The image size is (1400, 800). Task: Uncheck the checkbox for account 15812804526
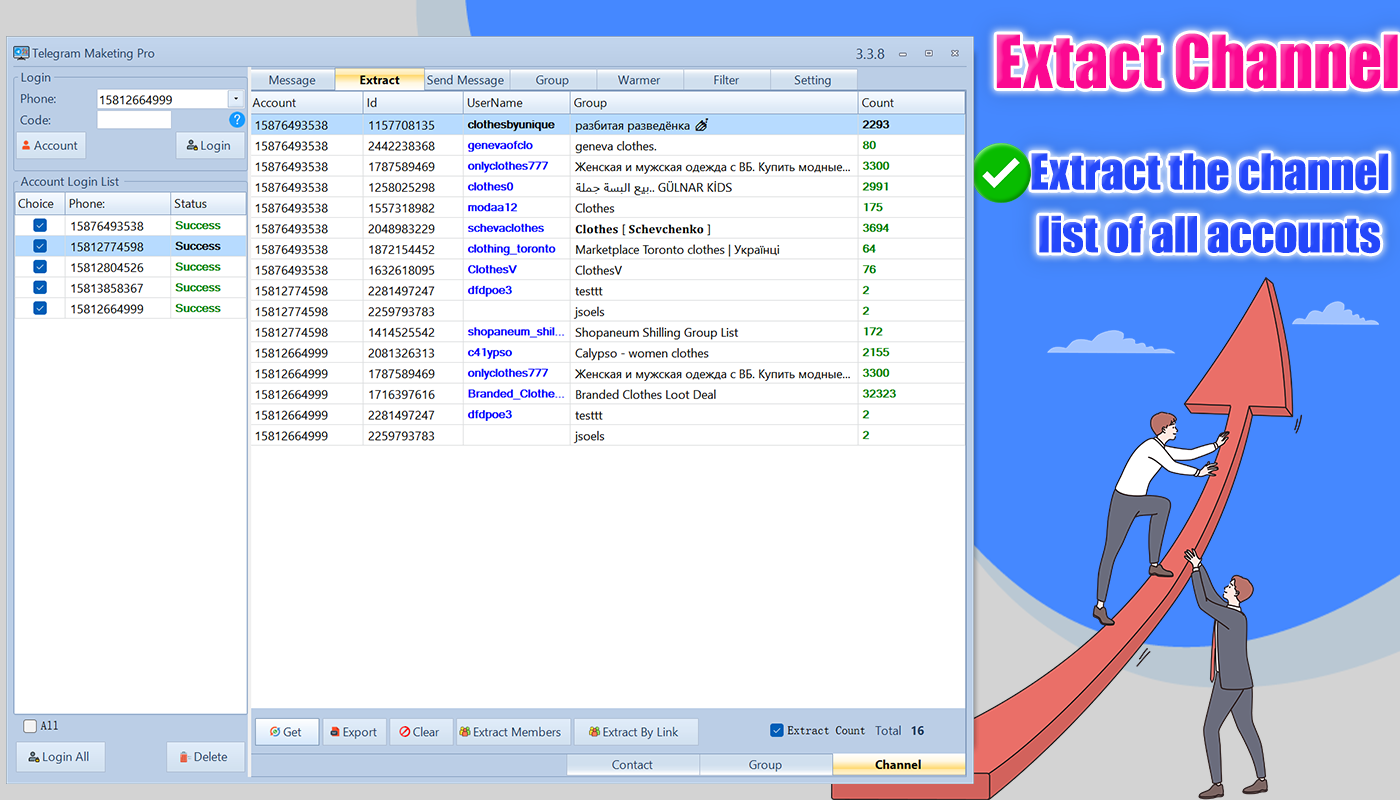click(40, 267)
